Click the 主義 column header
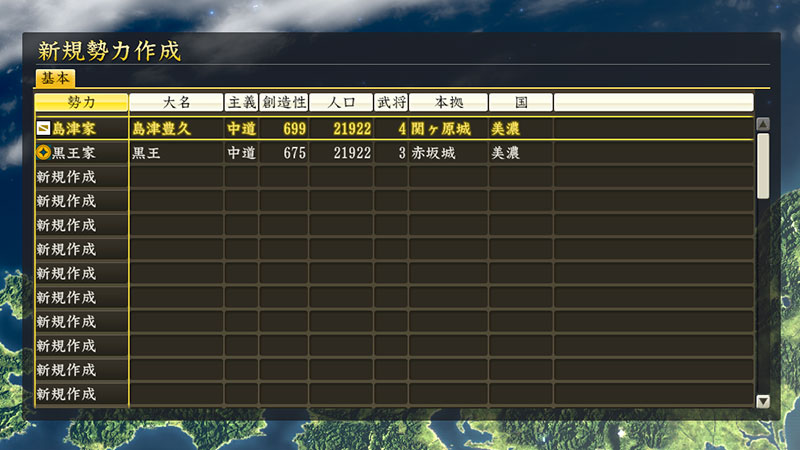The image size is (800, 450). pos(241,102)
